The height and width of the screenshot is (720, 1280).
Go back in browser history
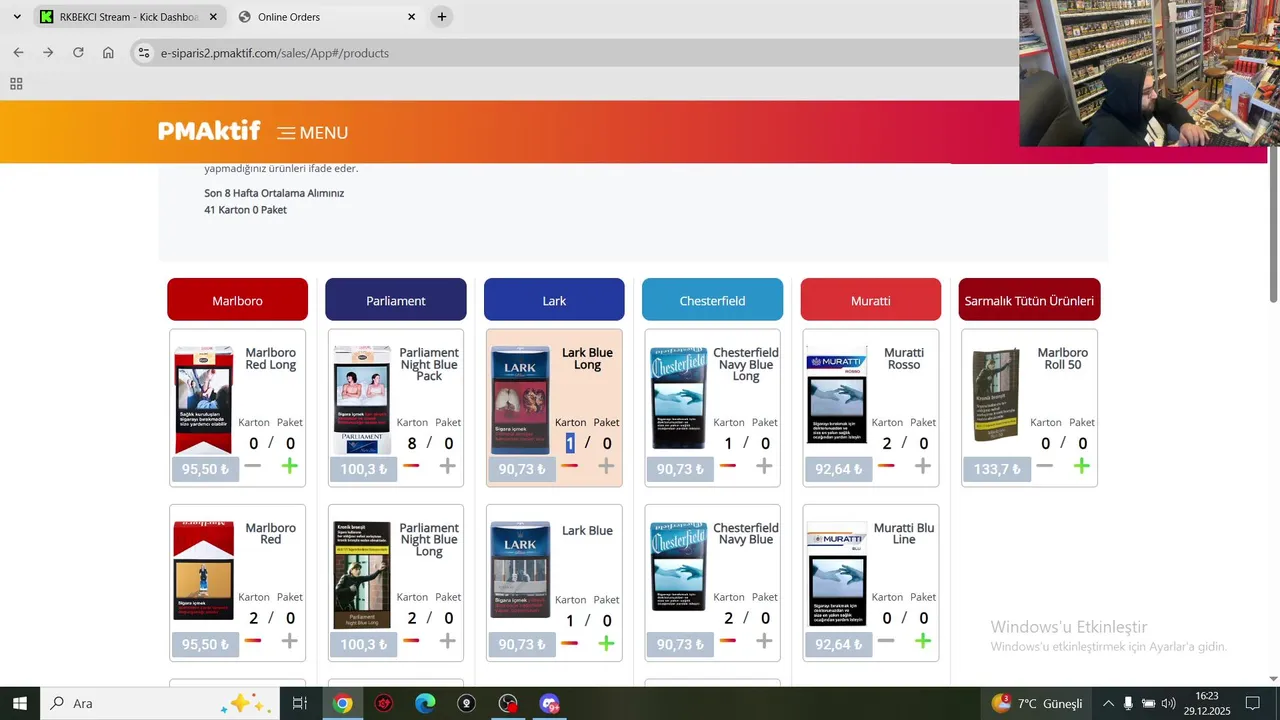(x=18, y=52)
